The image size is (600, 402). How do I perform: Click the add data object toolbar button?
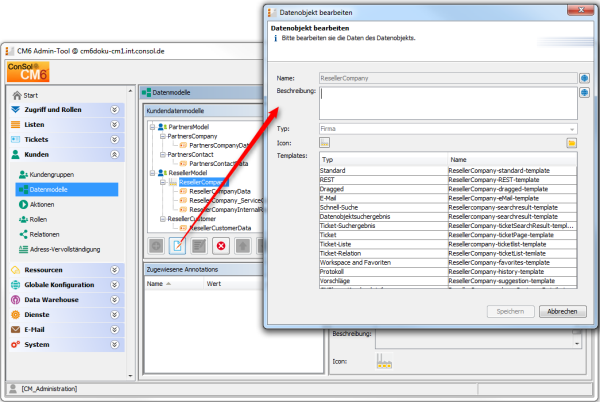point(156,246)
